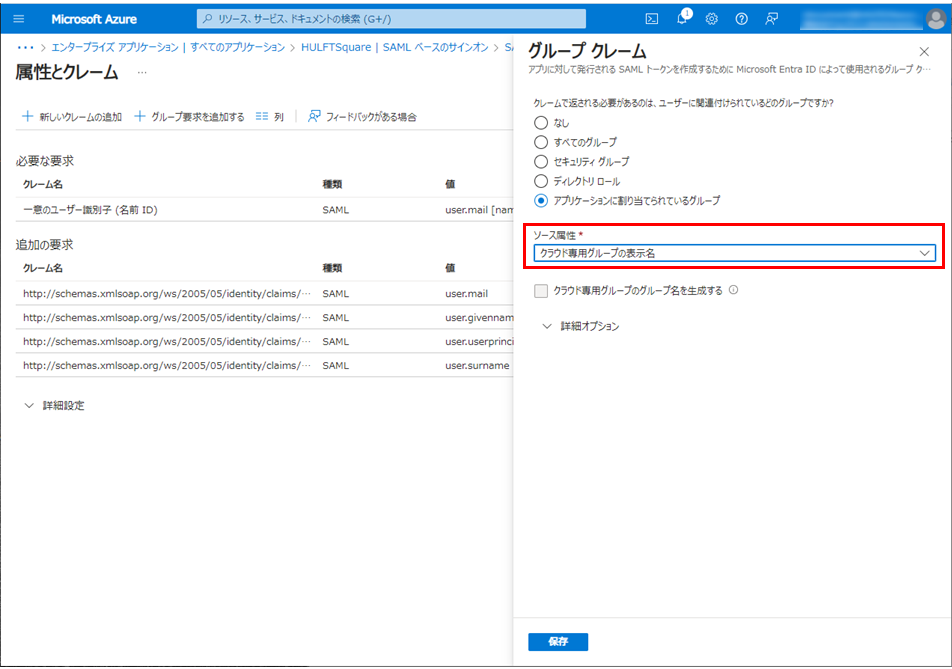952x669 pixels.
Task: Focus the Azure resource search box
Action: pyautogui.click(x=391, y=19)
